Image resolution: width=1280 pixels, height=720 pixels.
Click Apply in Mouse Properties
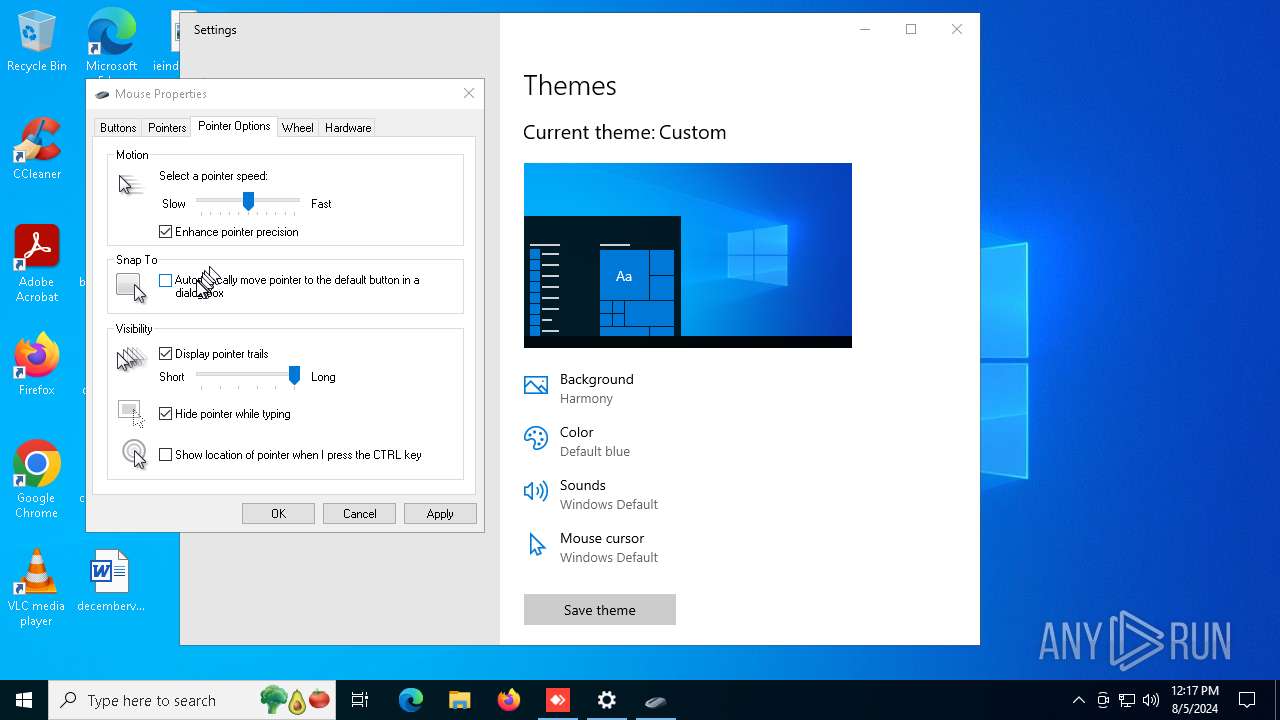click(440, 513)
